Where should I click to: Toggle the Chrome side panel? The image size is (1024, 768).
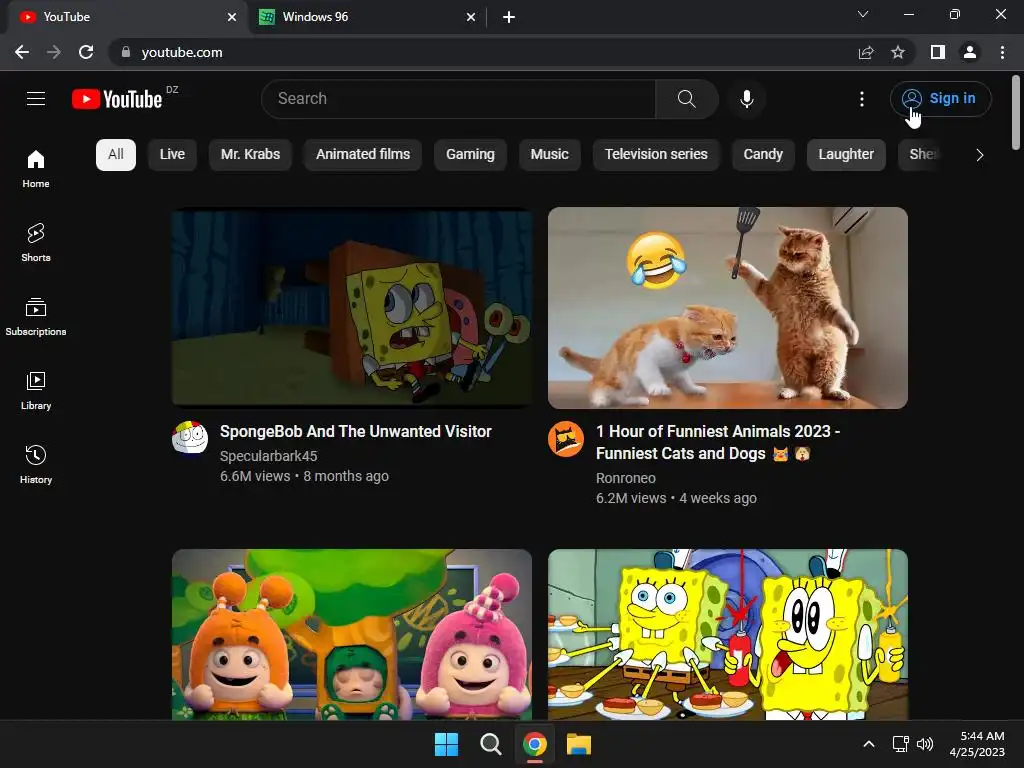938,52
